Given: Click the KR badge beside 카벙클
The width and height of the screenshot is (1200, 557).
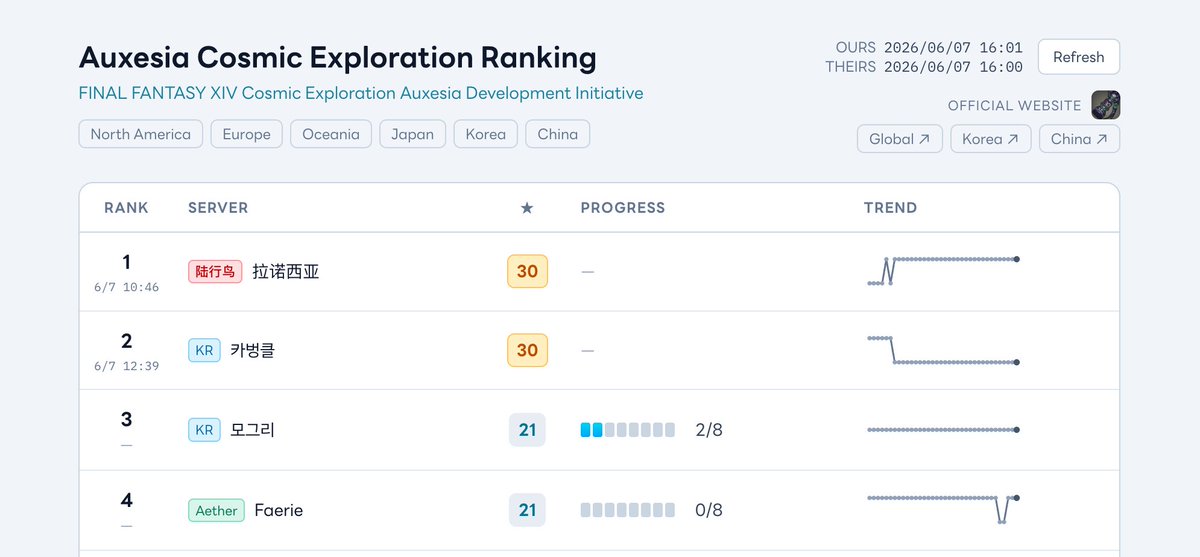Looking at the screenshot, I should click(x=204, y=350).
